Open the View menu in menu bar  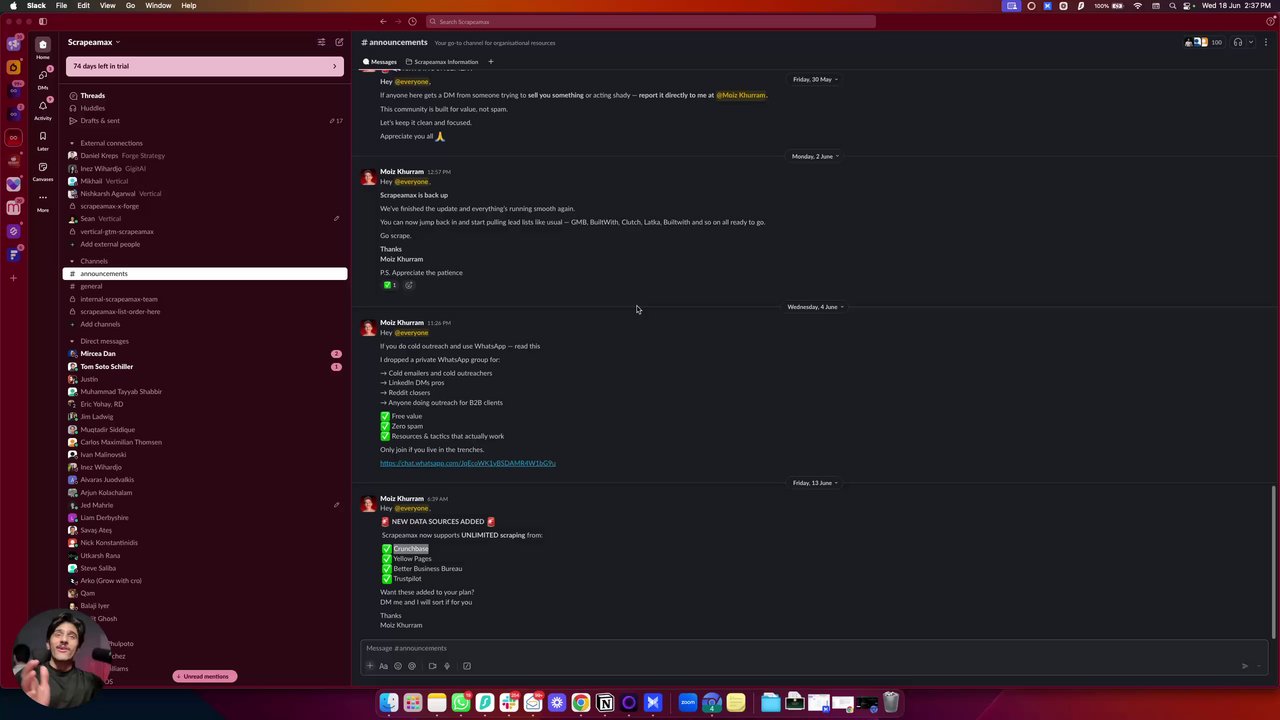pyautogui.click(x=107, y=5)
